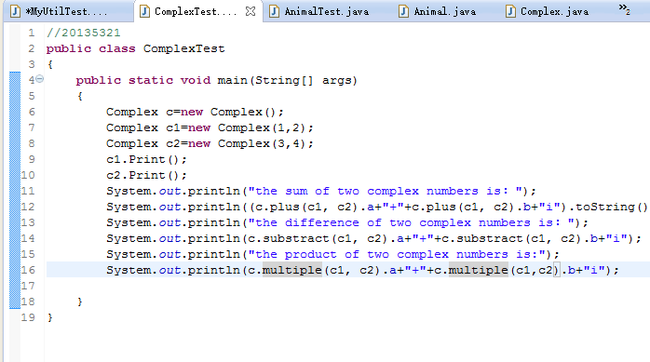Click the first highlighted 'multiple' on line 16

click(x=292, y=270)
